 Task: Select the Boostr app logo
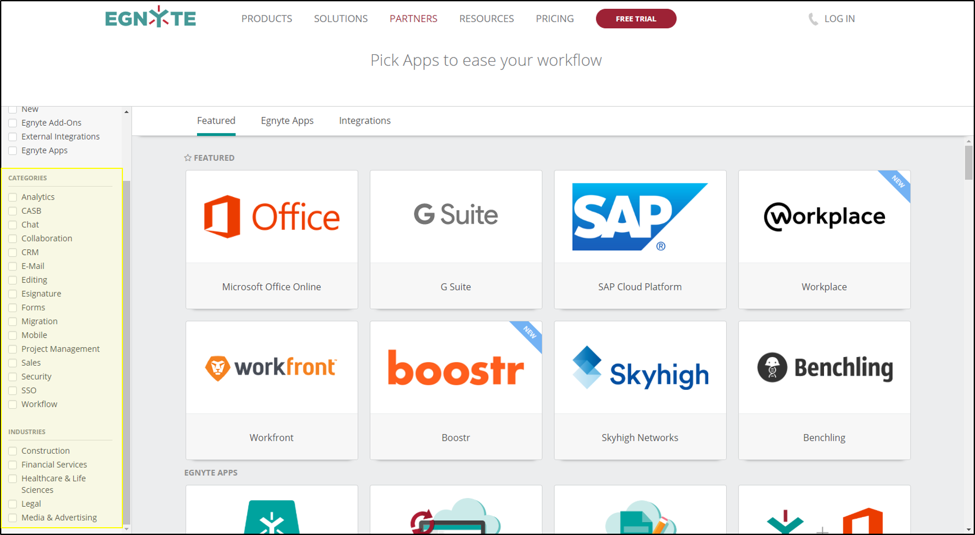tap(455, 368)
